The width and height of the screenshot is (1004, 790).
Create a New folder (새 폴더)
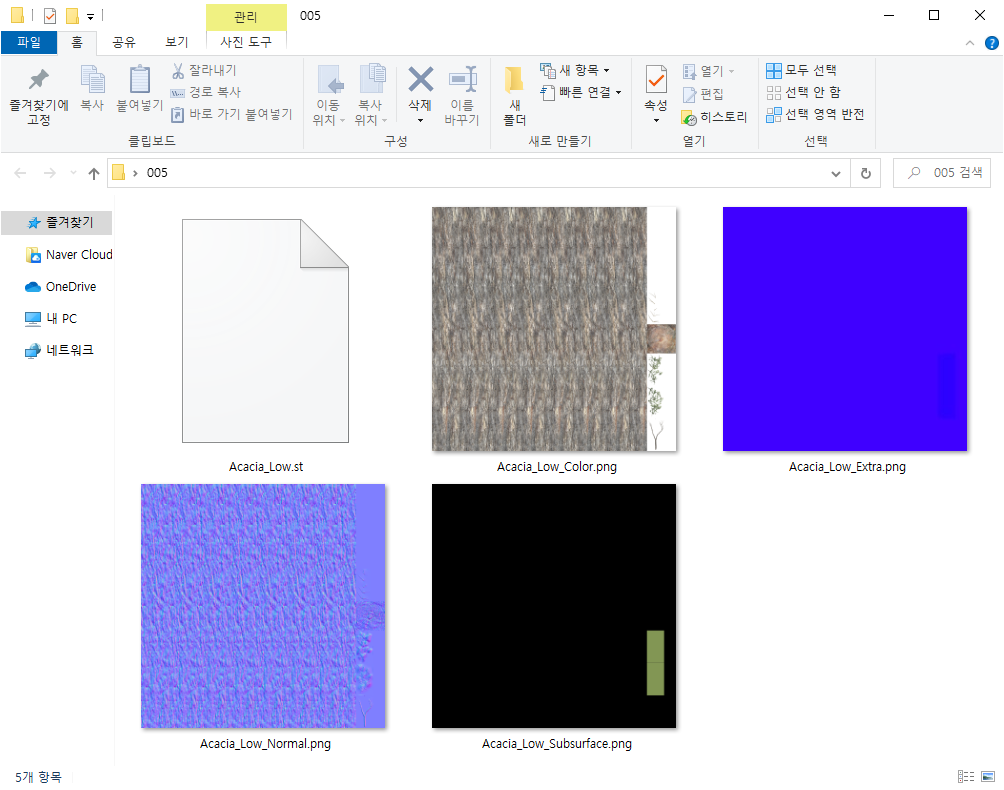click(514, 95)
